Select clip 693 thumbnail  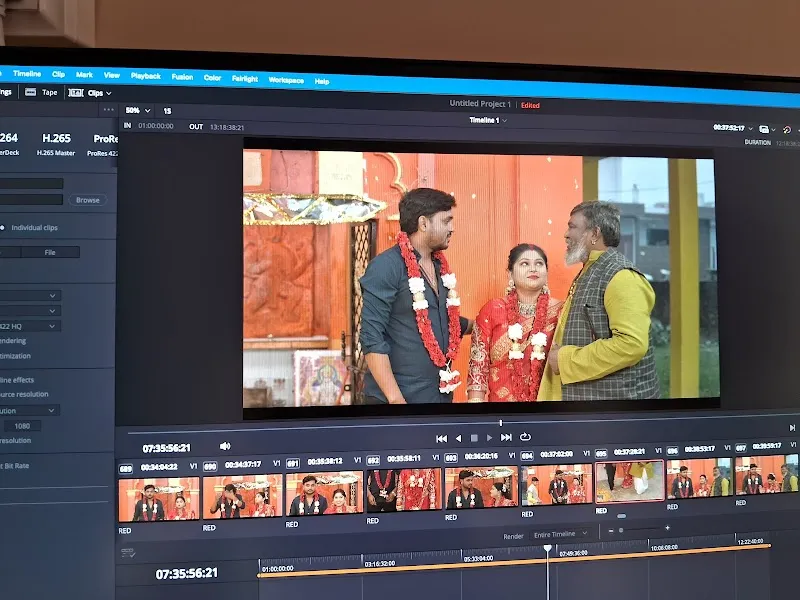pos(481,487)
